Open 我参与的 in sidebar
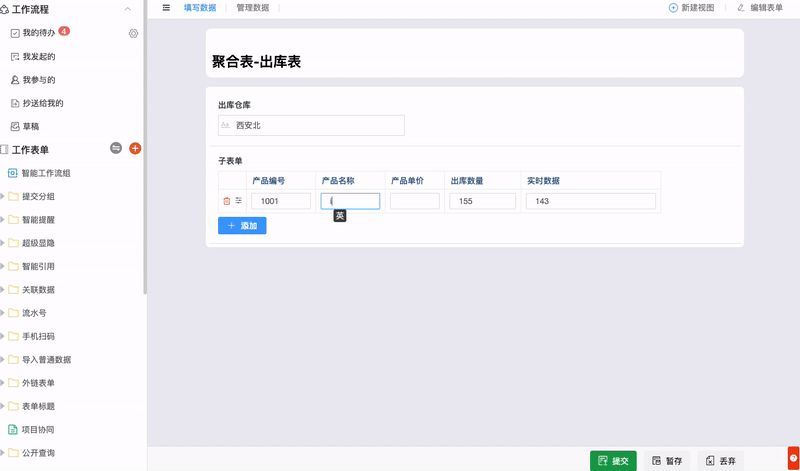Image resolution: width=800 pixels, height=471 pixels. (x=39, y=80)
